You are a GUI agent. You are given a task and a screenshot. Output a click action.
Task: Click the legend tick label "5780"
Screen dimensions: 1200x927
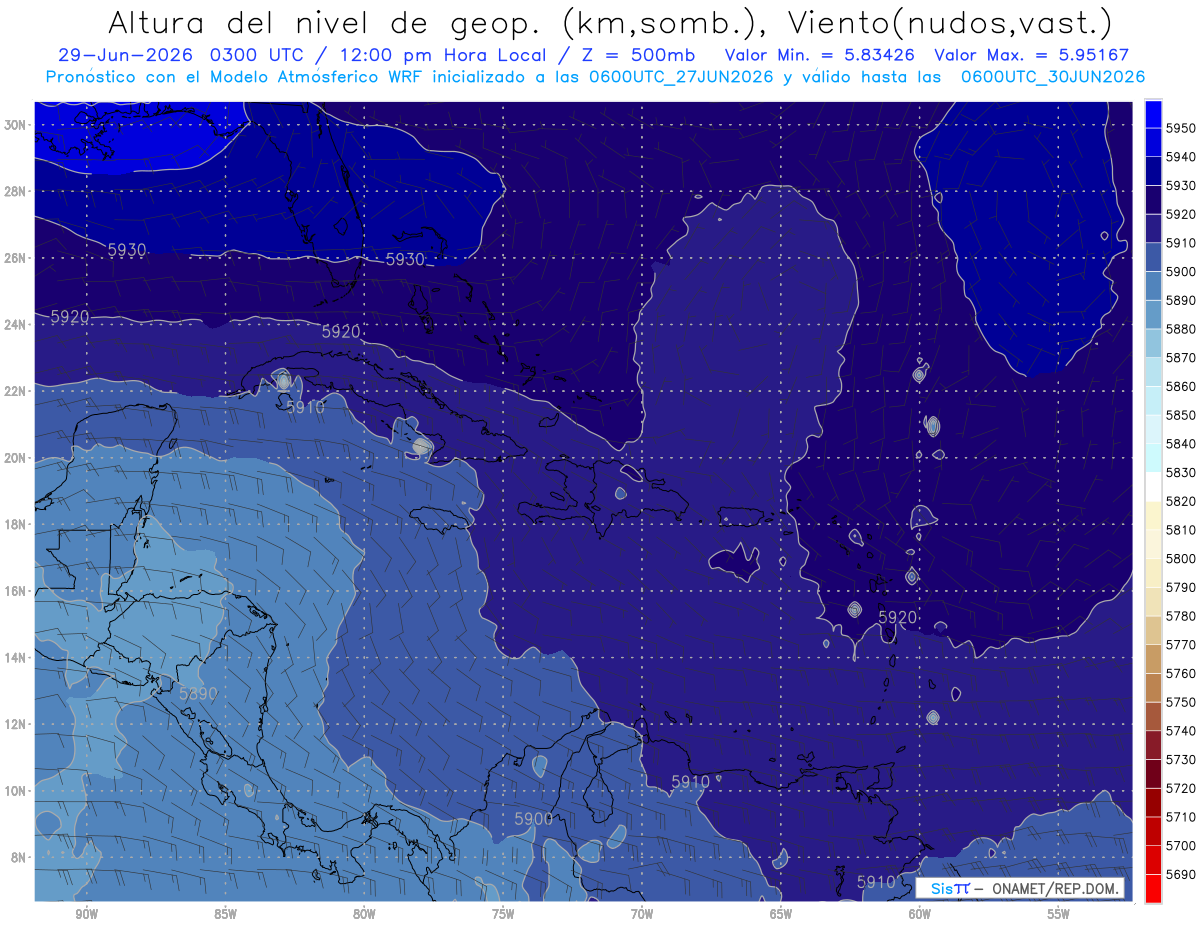pyautogui.click(x=1181, y=616)
